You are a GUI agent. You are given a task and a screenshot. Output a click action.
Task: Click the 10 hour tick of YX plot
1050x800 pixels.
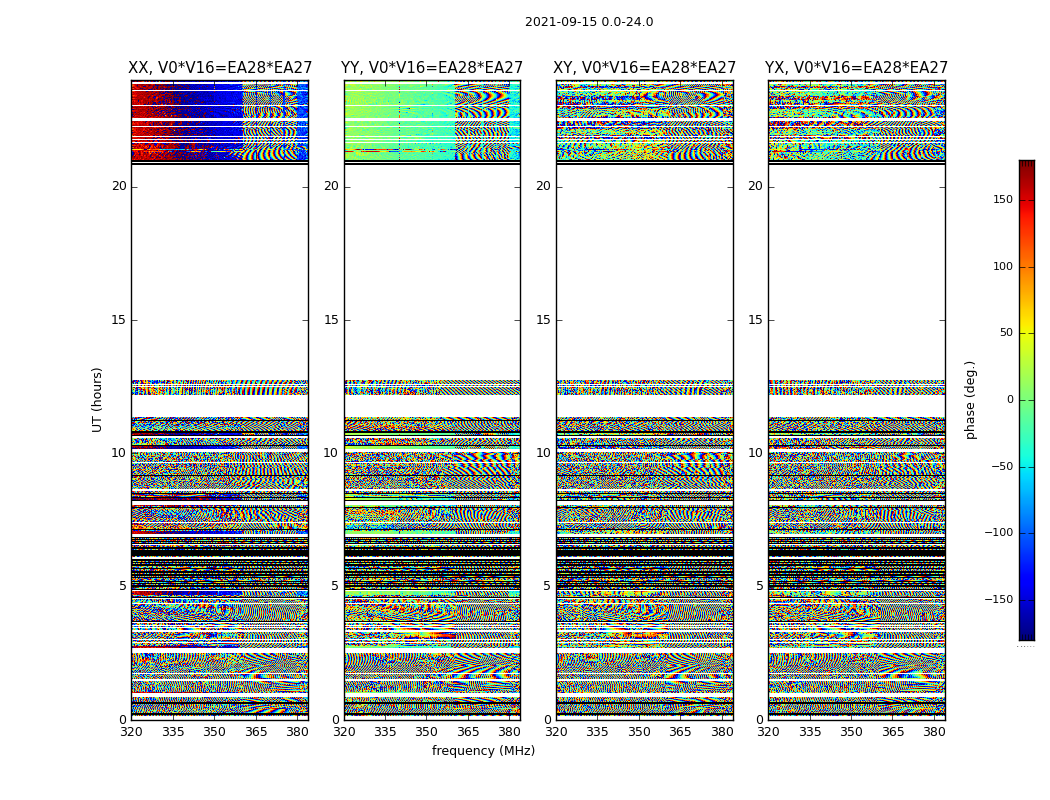[x=755, y=453]
